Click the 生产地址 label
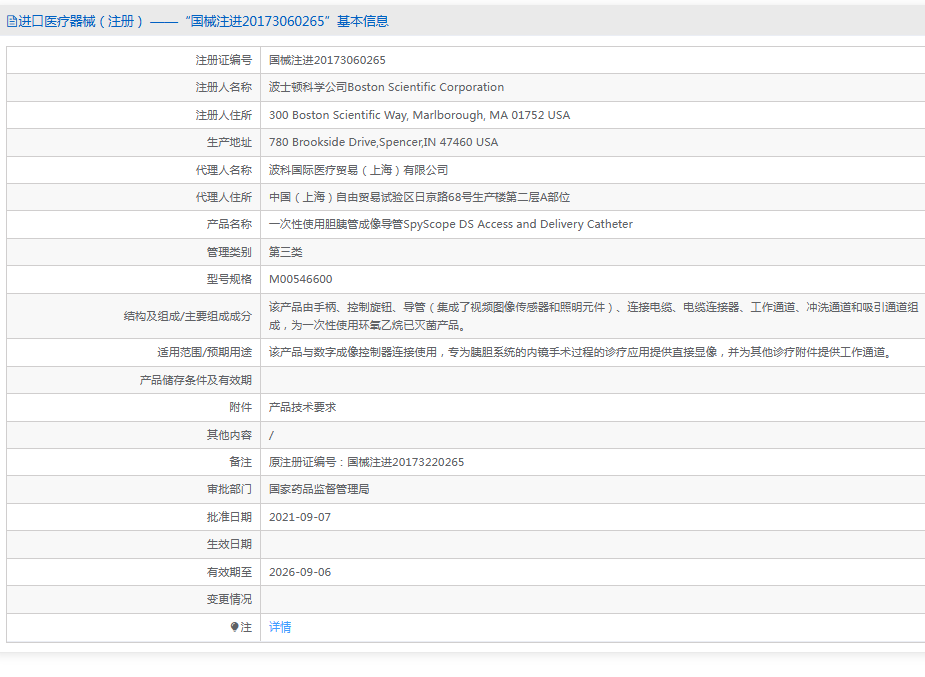 pyautogui.click(x=229, y=142)
